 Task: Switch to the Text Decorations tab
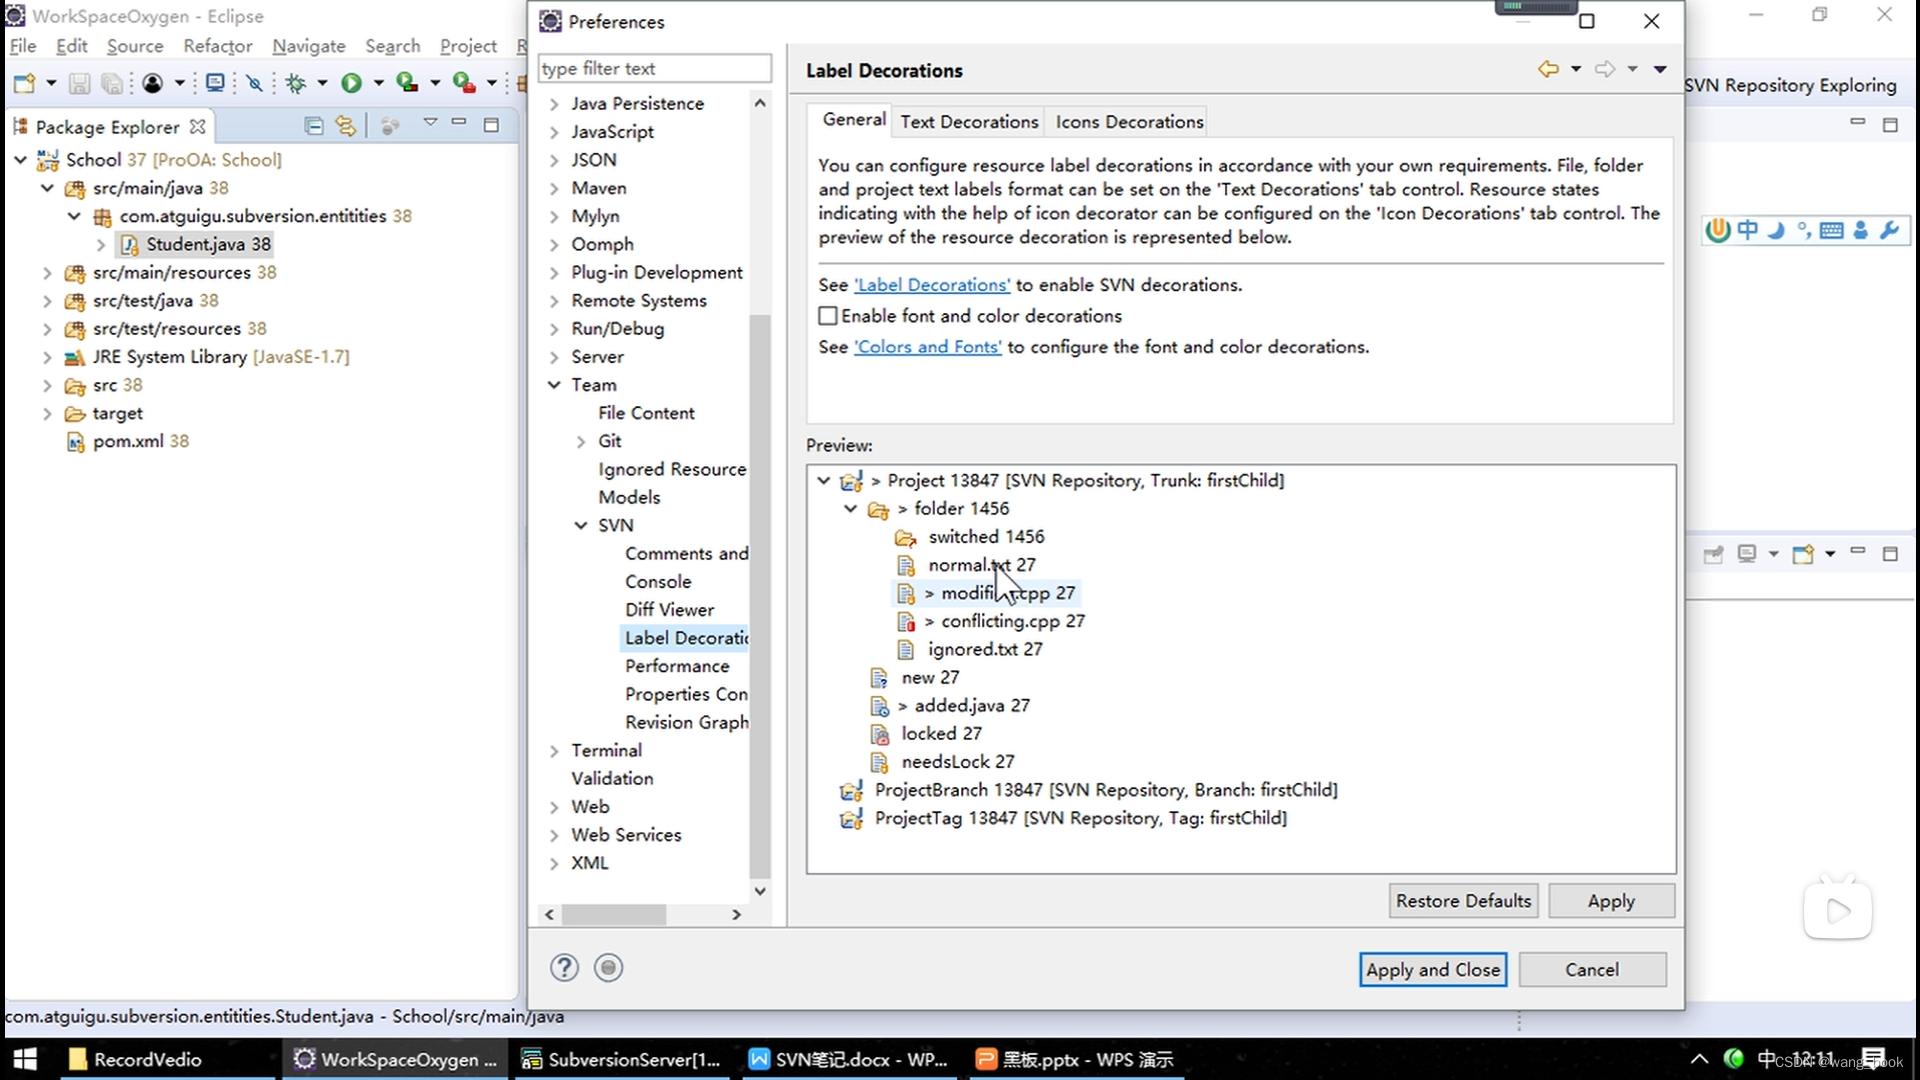[x=969, y=121]
